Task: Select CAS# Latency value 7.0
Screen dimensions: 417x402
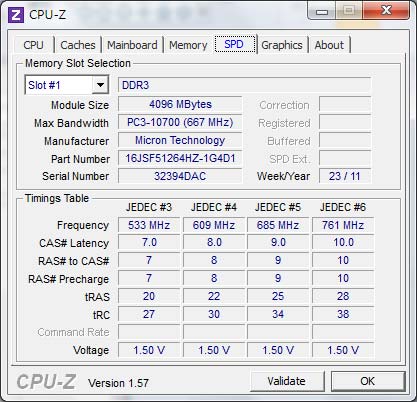Action: [x=149, y=242]
